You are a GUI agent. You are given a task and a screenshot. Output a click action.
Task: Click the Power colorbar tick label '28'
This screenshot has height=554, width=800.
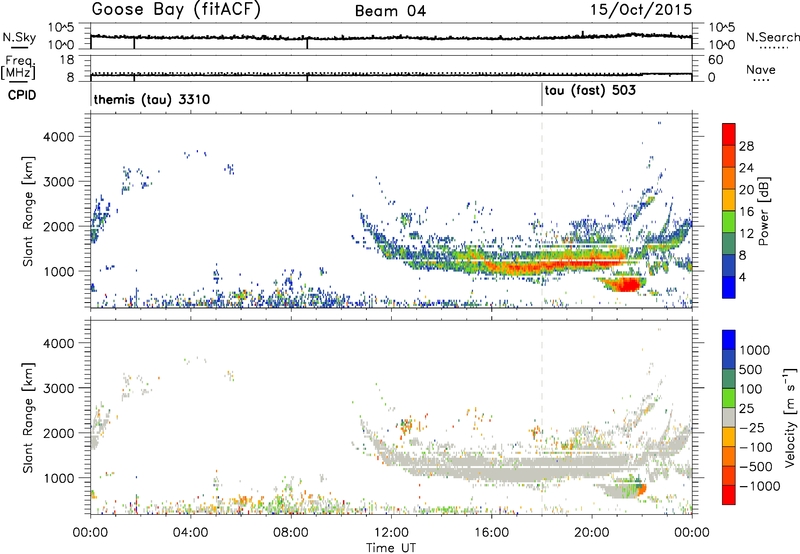pyautogui.click(x=746, y=146)
